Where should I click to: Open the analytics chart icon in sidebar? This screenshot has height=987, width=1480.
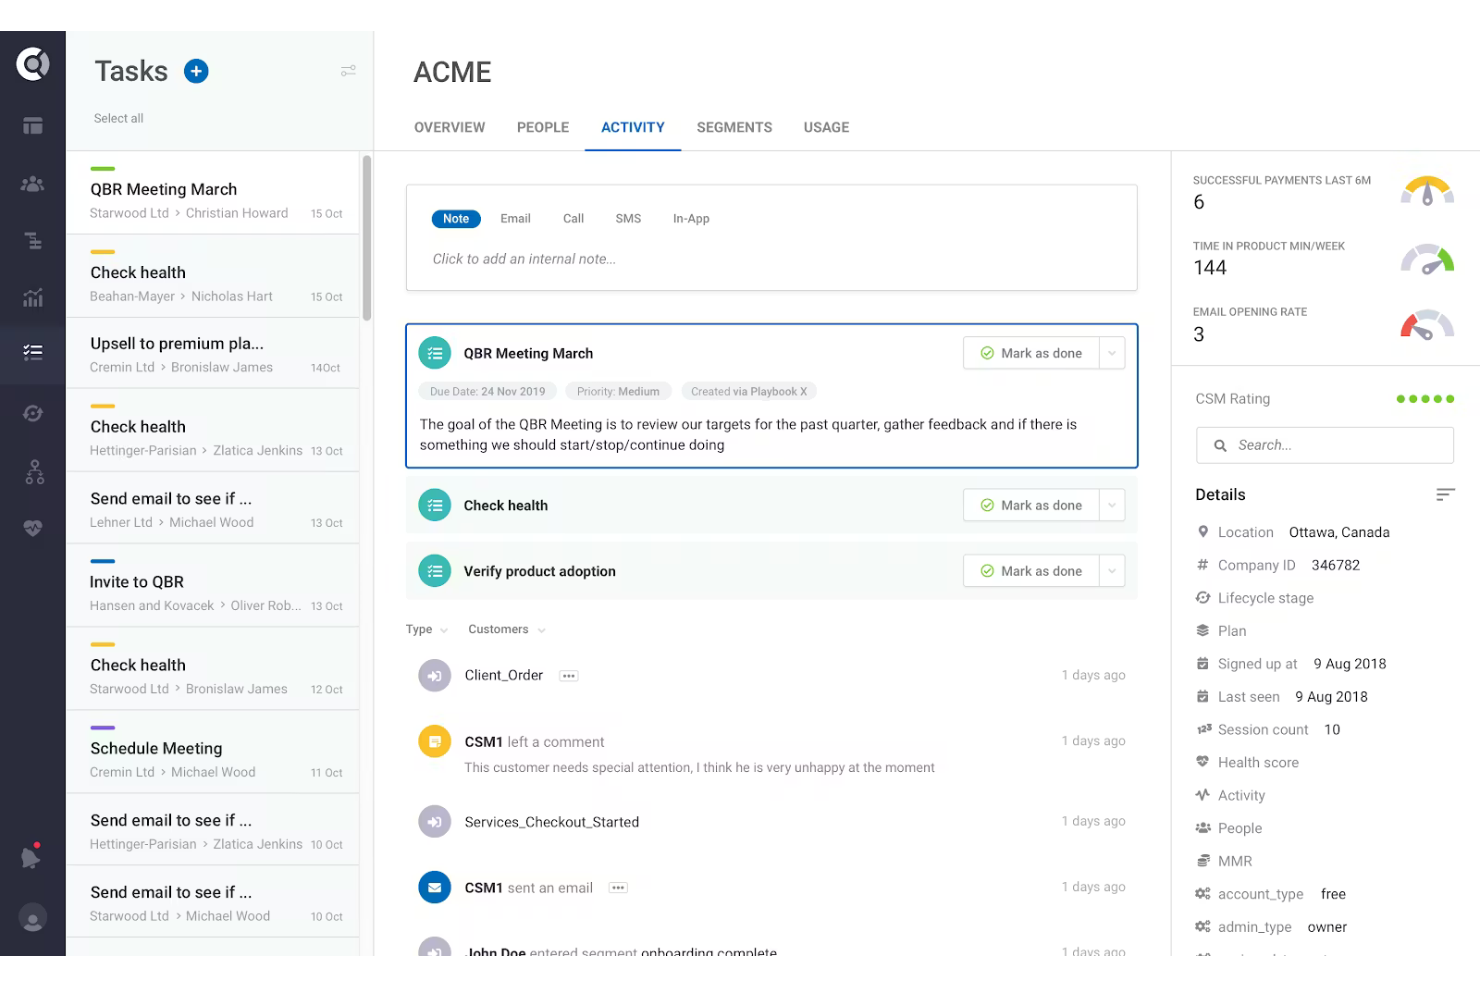tap(33, 297)
